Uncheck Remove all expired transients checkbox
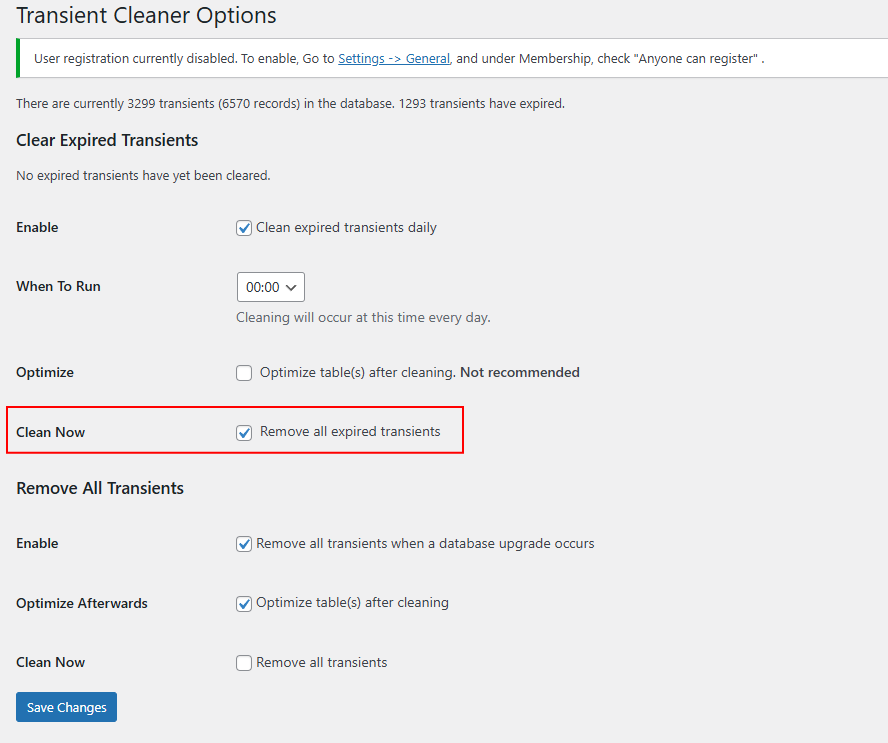 [x=244, y=433]
